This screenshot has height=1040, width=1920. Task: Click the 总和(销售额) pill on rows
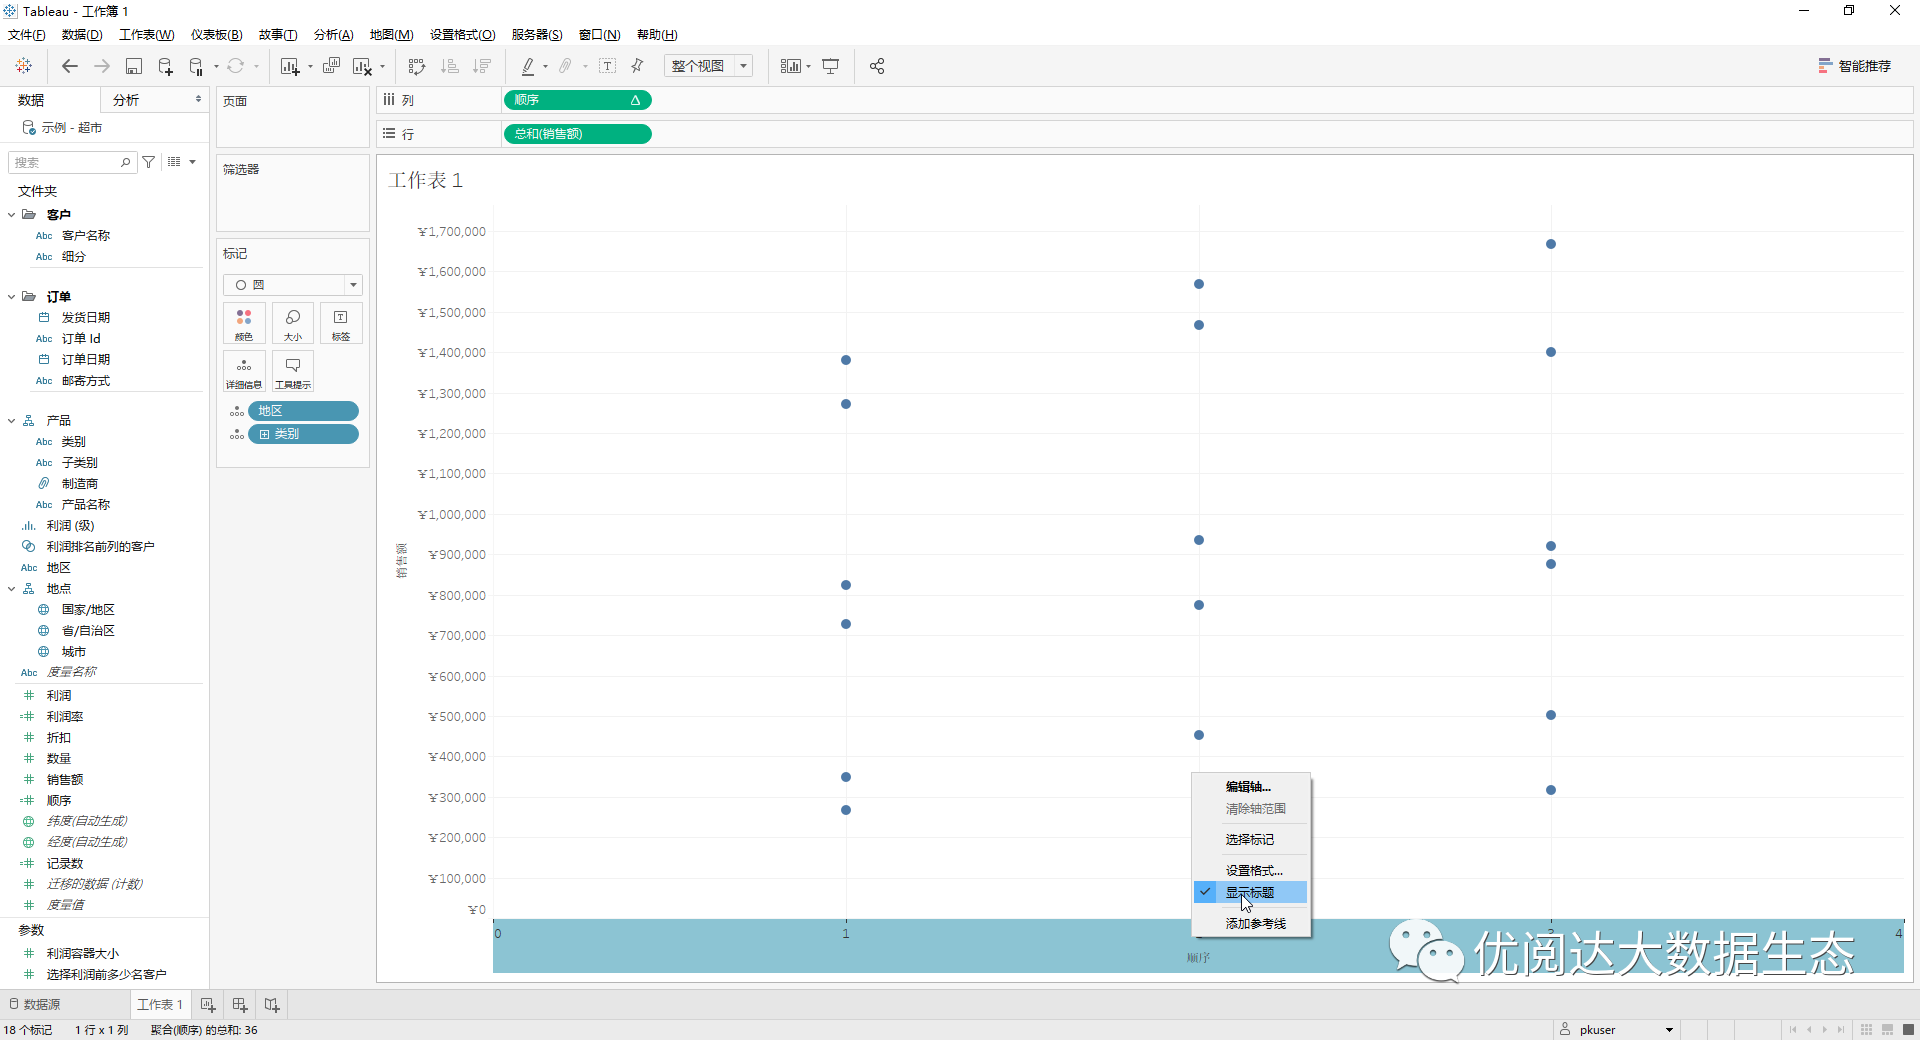coord(577,134)
